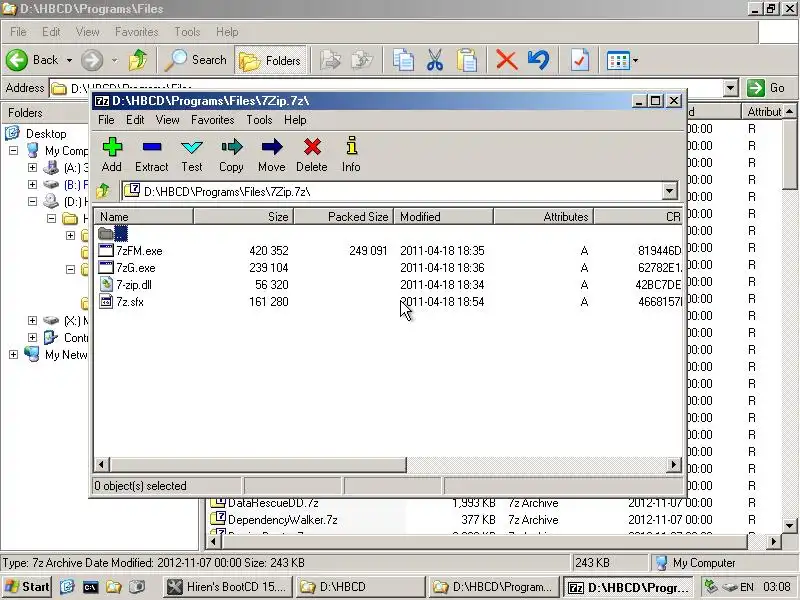800x600 pixels.
Task: Open the File menu in 7-Zip
Action: [106, 120]
